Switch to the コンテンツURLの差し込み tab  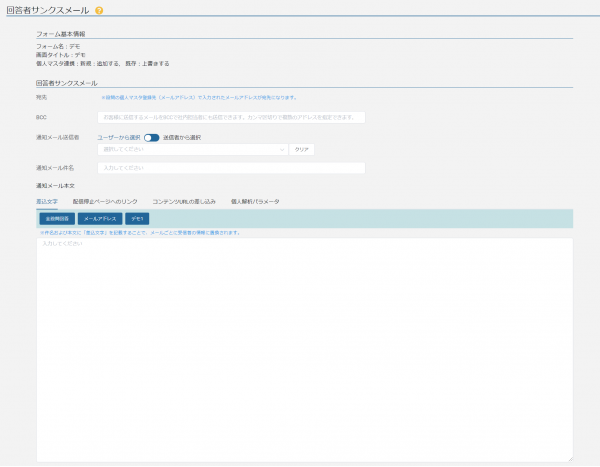(x=183, y=201)
